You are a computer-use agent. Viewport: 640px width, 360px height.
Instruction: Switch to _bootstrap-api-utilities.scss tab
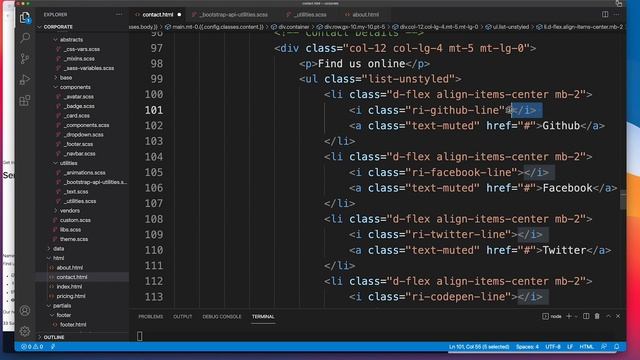tap(233, 14)
